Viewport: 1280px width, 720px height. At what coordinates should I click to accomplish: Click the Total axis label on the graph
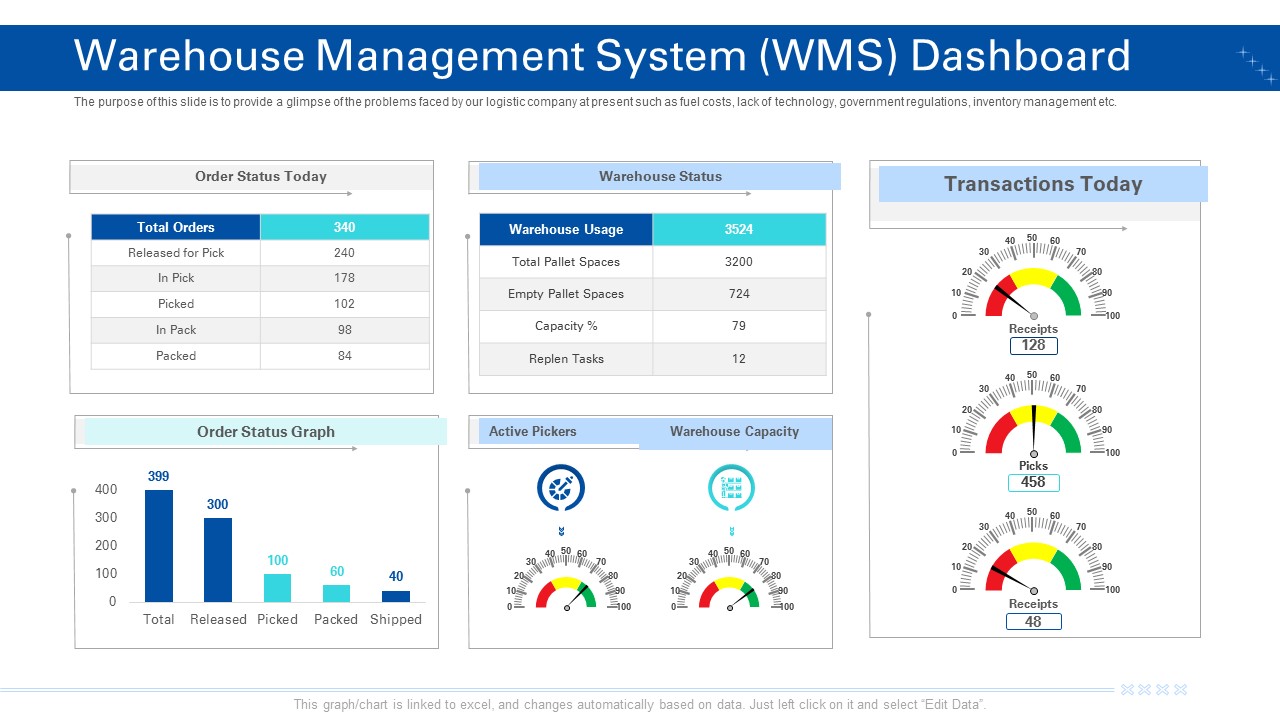point(159,620)
